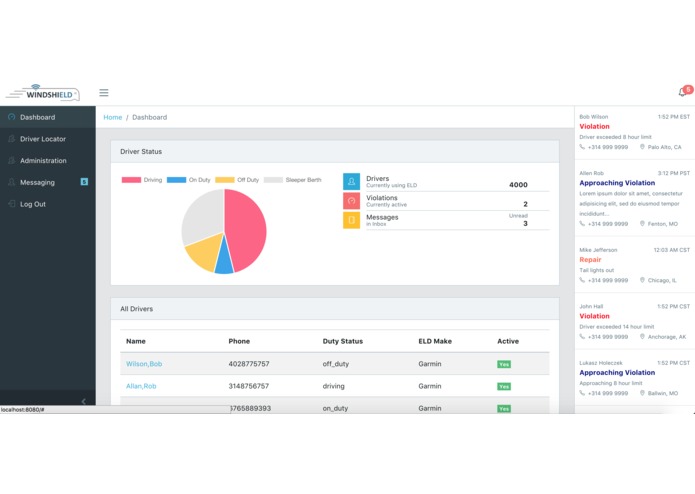Toggle On Duty legend color swatch

(x=176, y=180)
